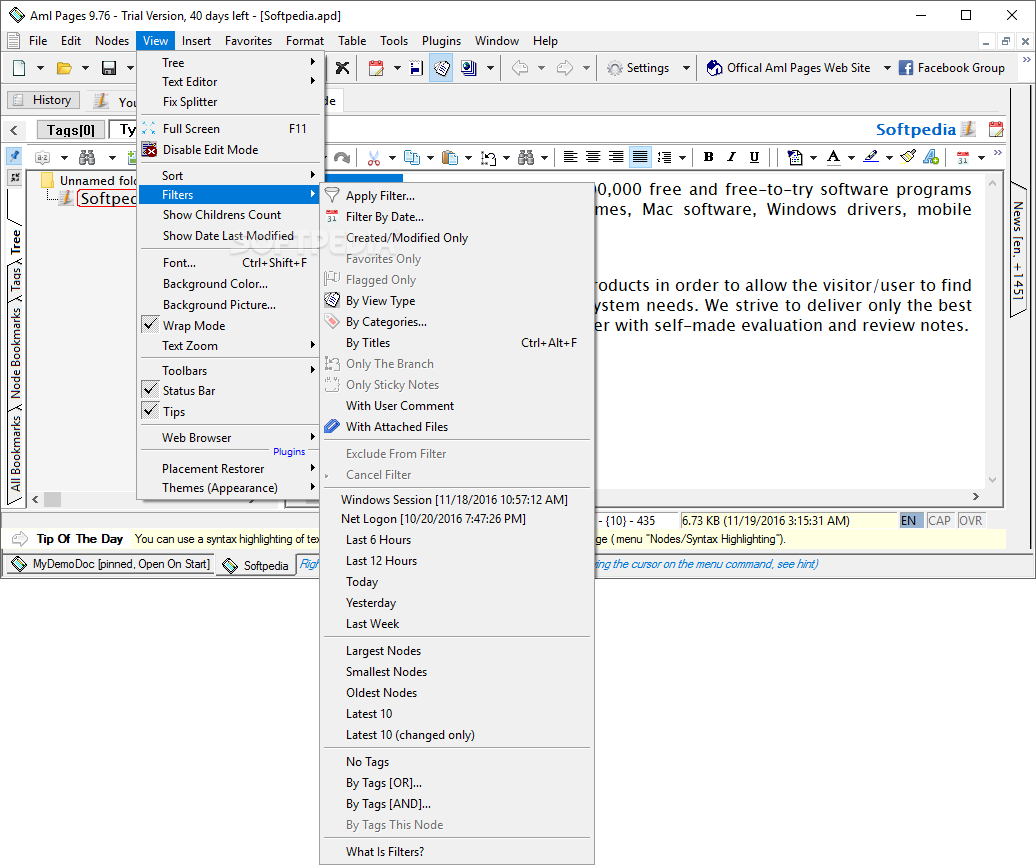Click the pin icon in the left sidebar
This screenshot has width=1036, height=865.
coord(14,157)
